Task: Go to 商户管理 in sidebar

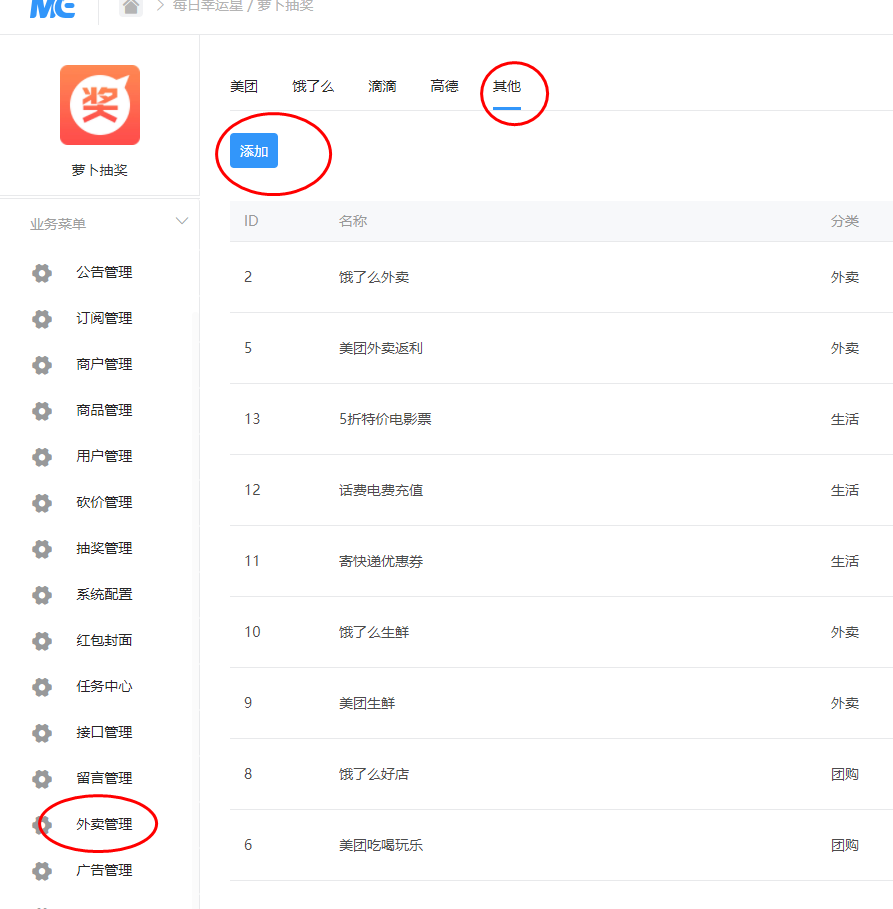Action: (x=104, y=364)
